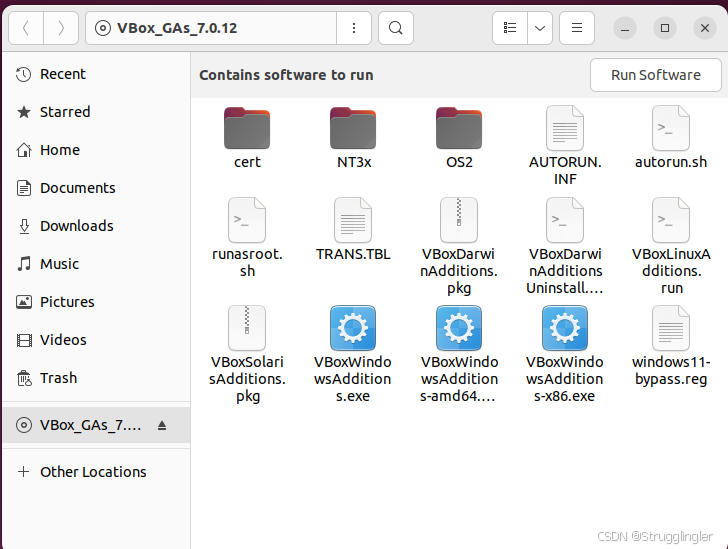Open Starred in the sidebar
This screenshot has width=728, height=549.
96,112
